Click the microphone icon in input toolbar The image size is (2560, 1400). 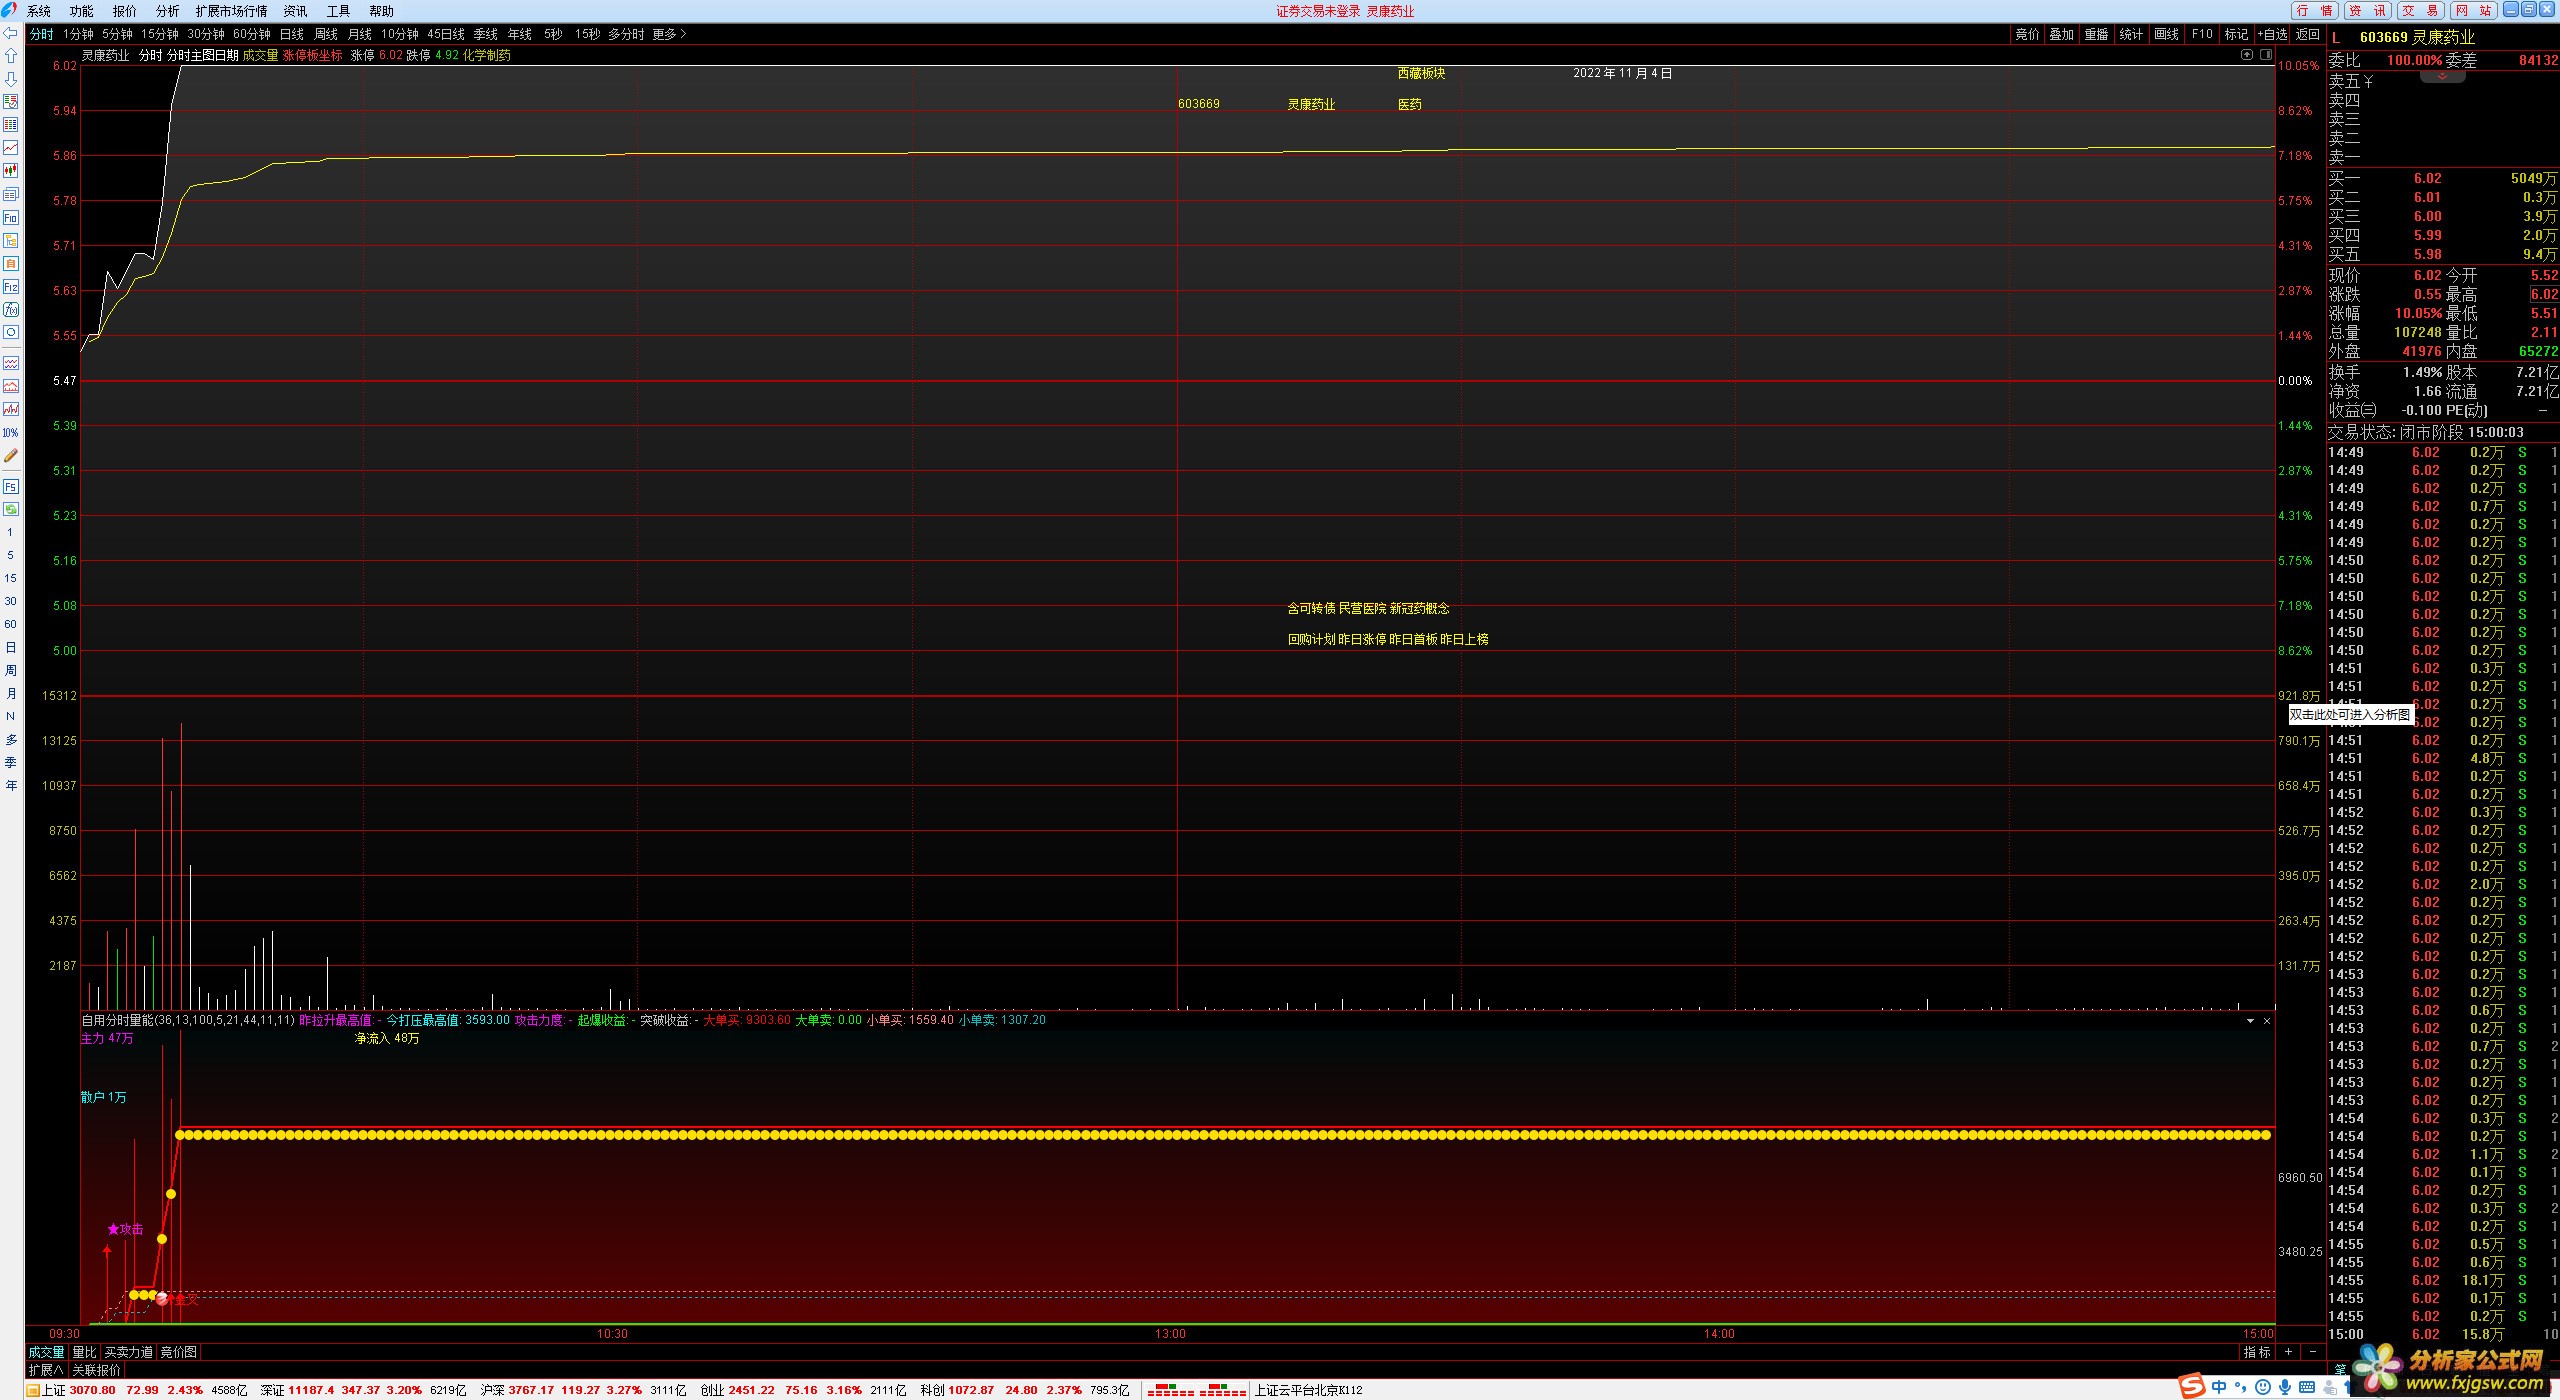pos(2284,1387)
